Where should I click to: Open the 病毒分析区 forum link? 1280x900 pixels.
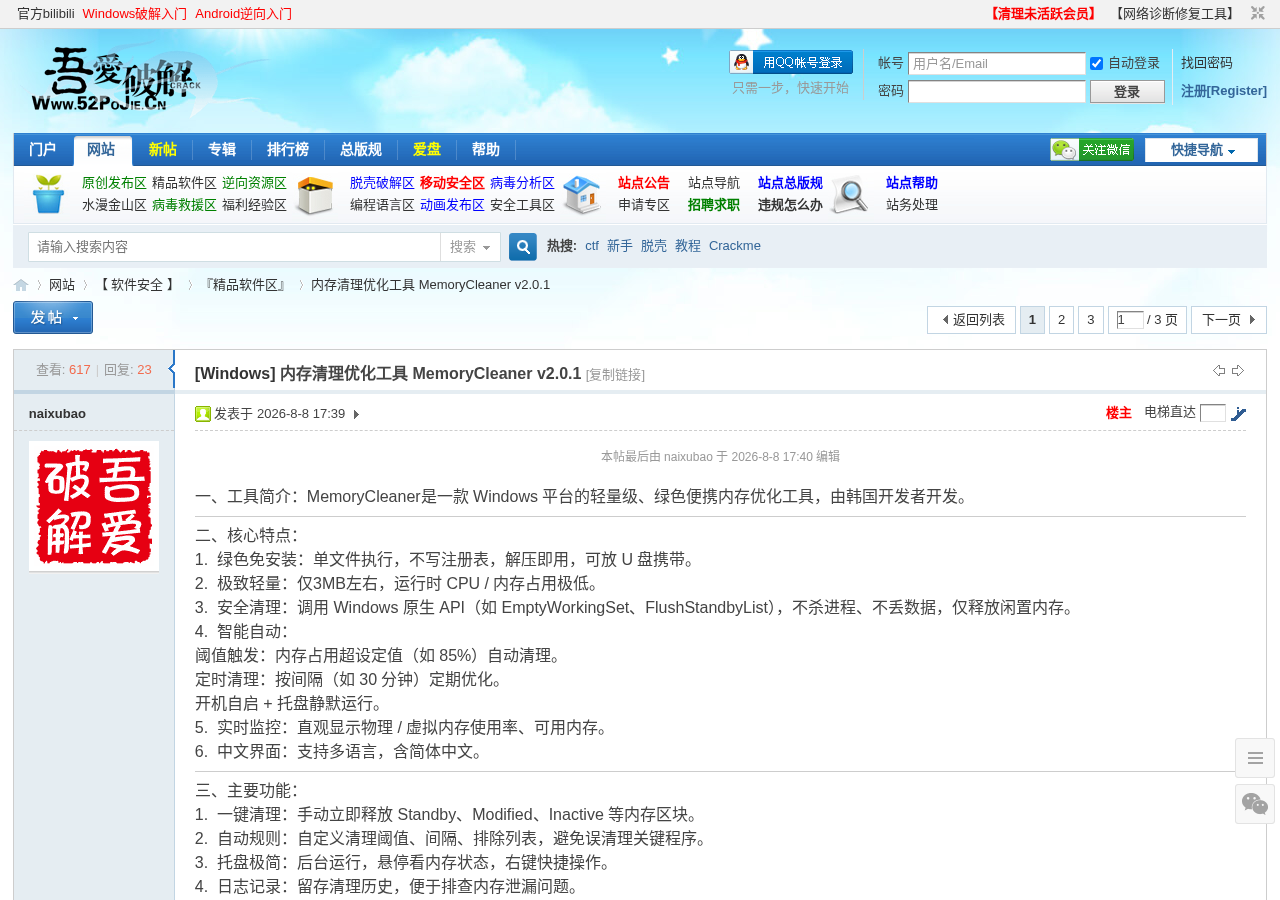coord(522,183)
